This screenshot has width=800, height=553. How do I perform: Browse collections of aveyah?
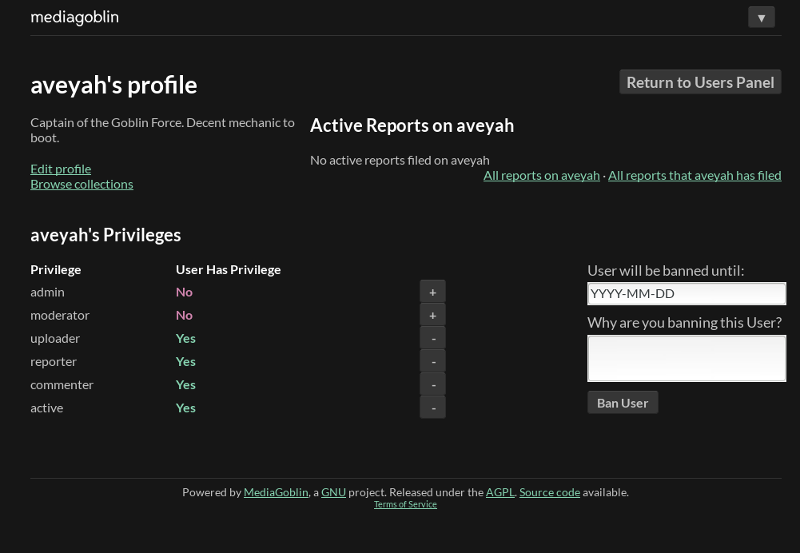tap(82, 184)
